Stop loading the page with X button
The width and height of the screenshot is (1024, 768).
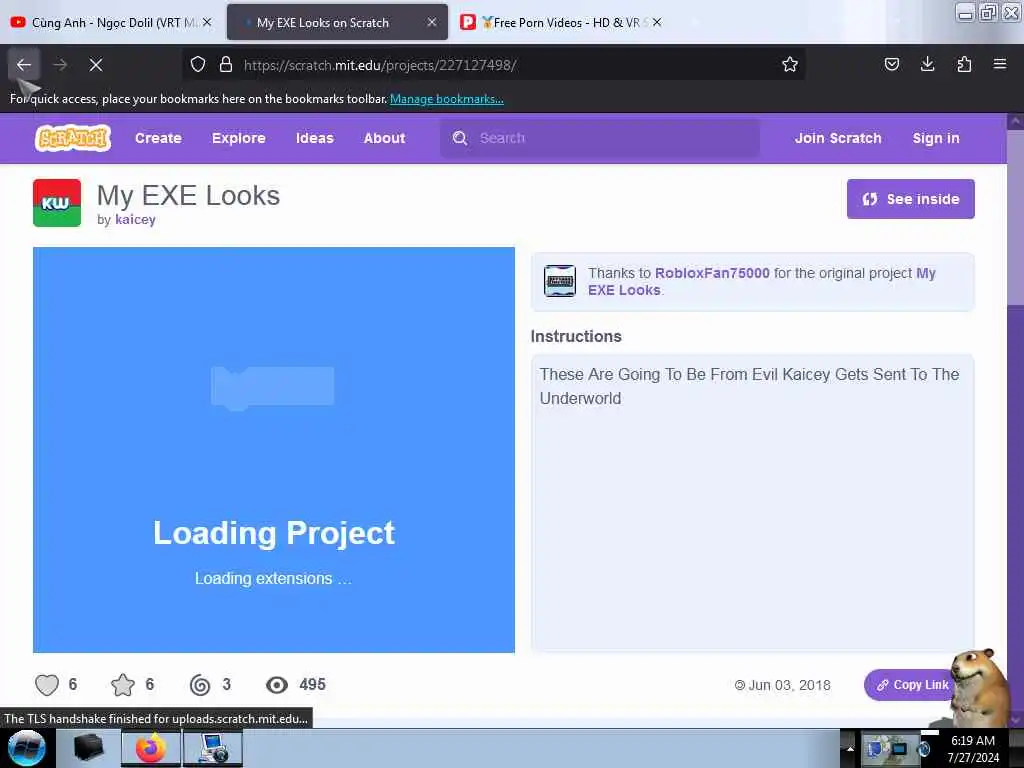[96, 65]
